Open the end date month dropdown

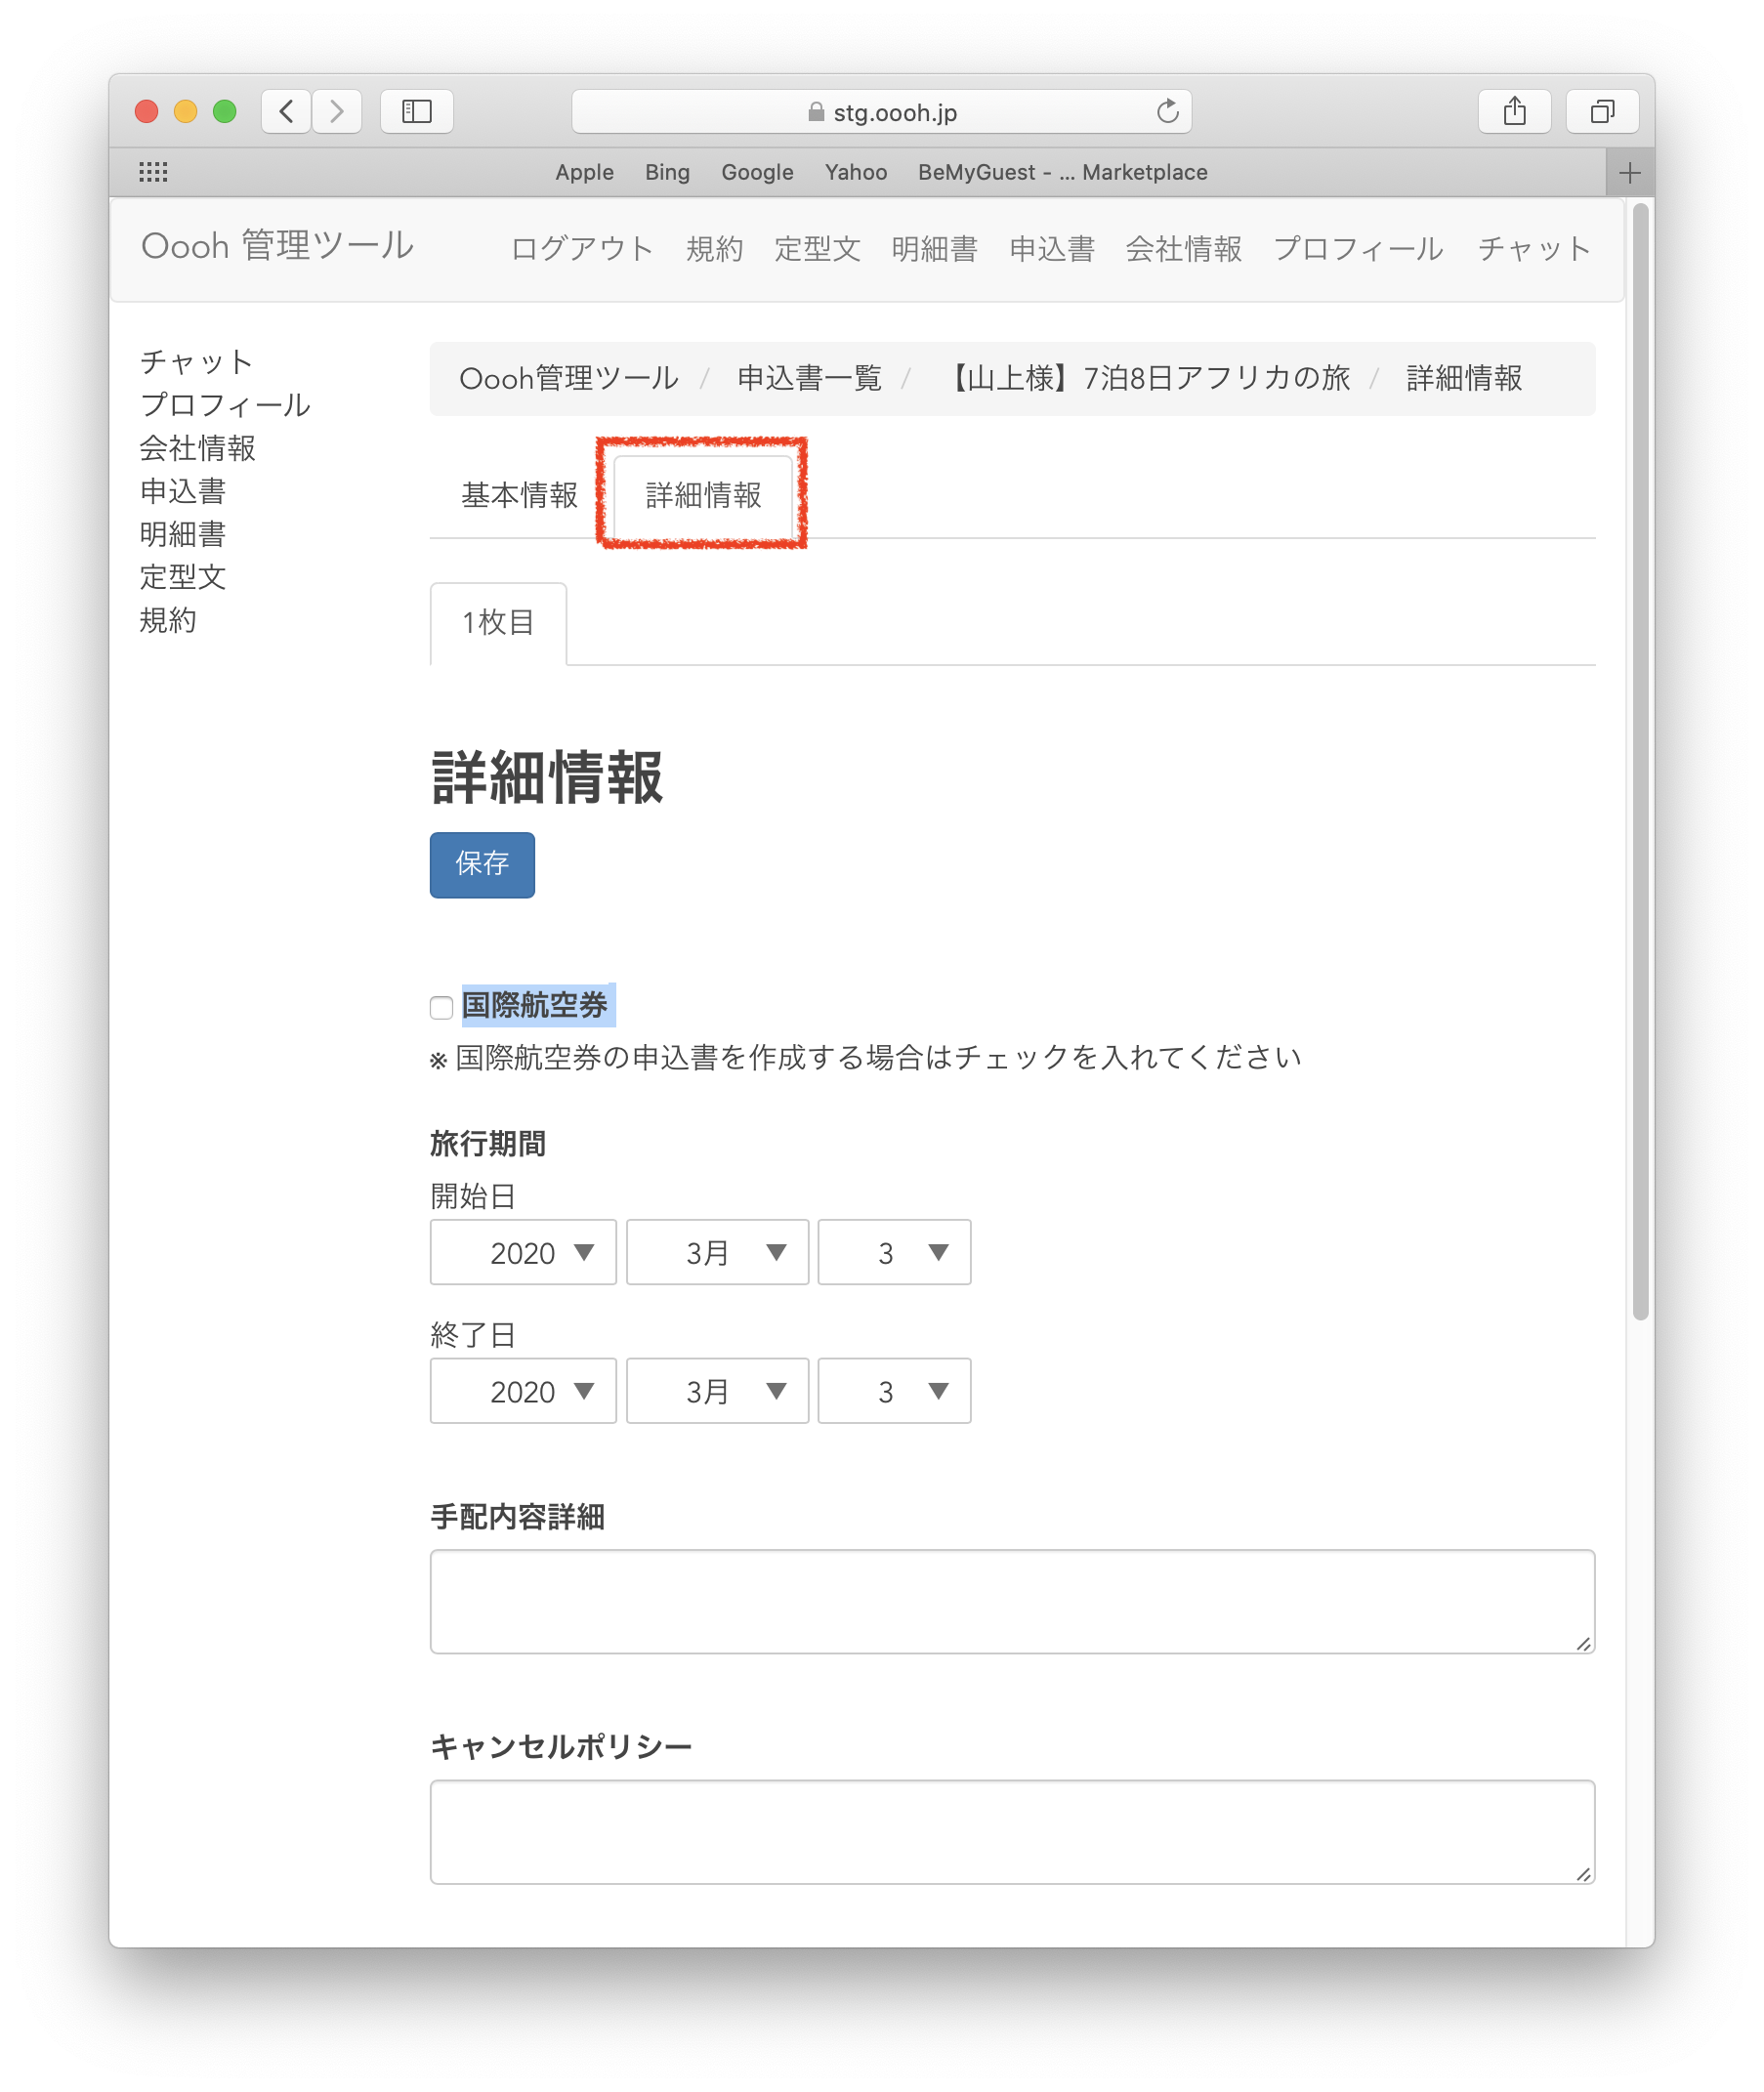[x=717, y=1391]
